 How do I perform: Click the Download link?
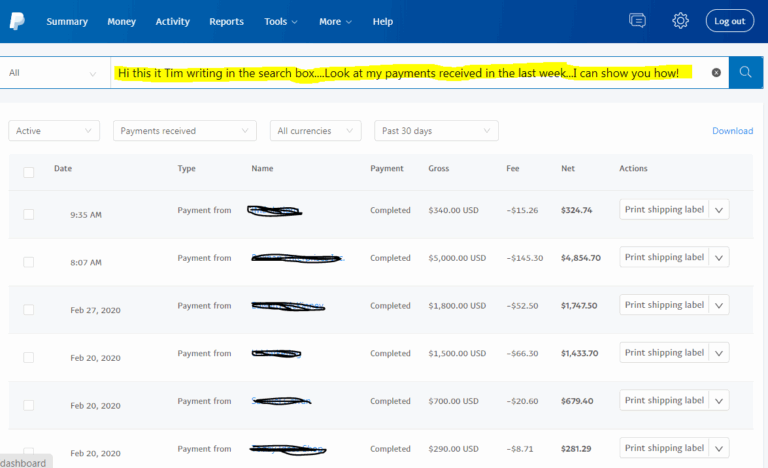pos(732,131)
